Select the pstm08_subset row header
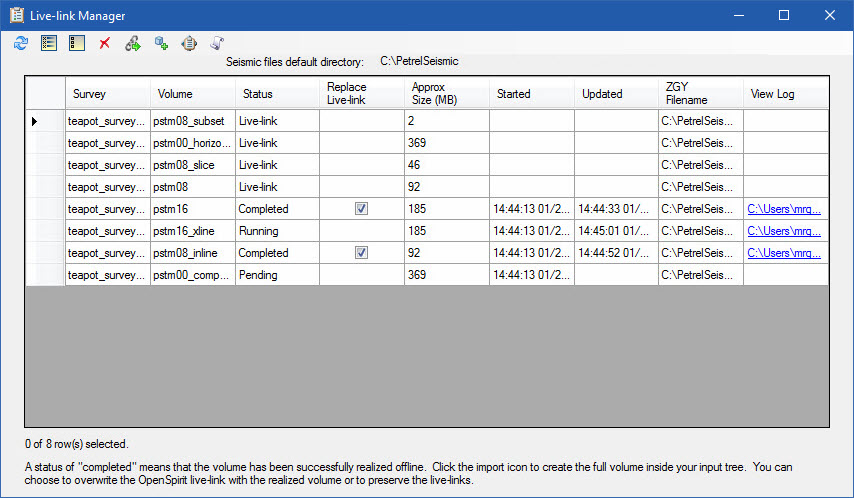Screen dimensions: 854x498 click(45, 121)
